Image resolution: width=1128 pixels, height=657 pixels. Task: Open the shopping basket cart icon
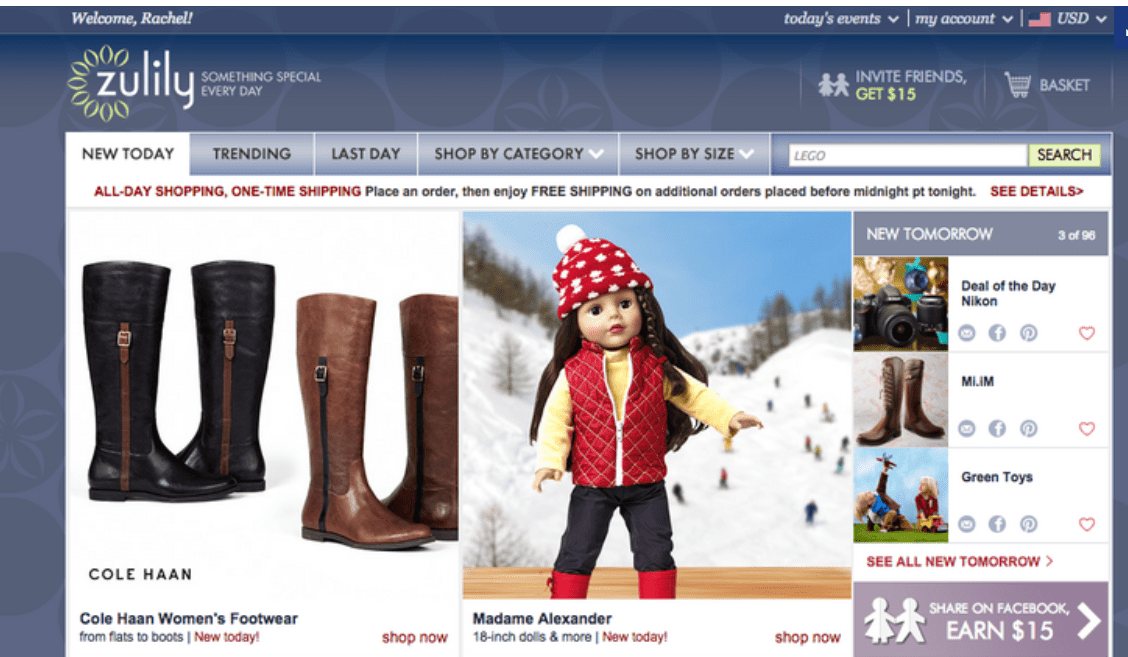pyautogui.click(x=1017, y=86)
